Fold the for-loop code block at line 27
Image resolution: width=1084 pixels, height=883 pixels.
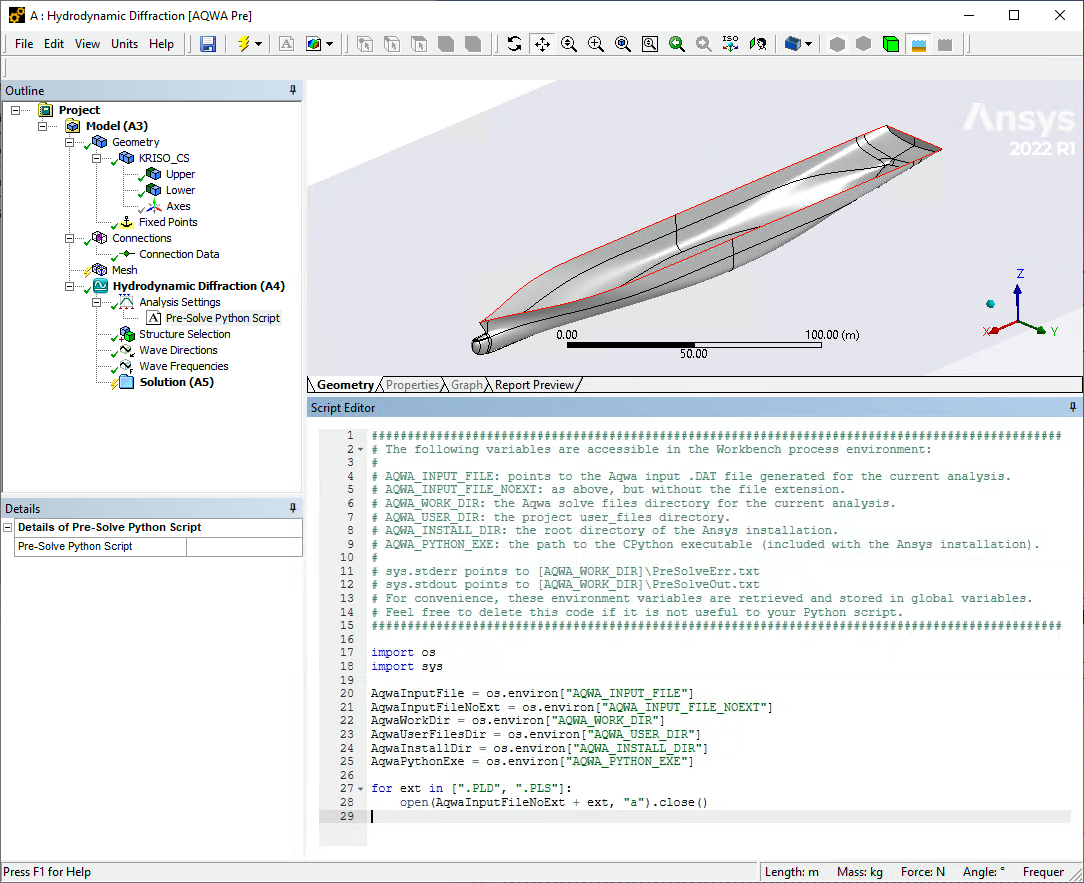point(361,788)
